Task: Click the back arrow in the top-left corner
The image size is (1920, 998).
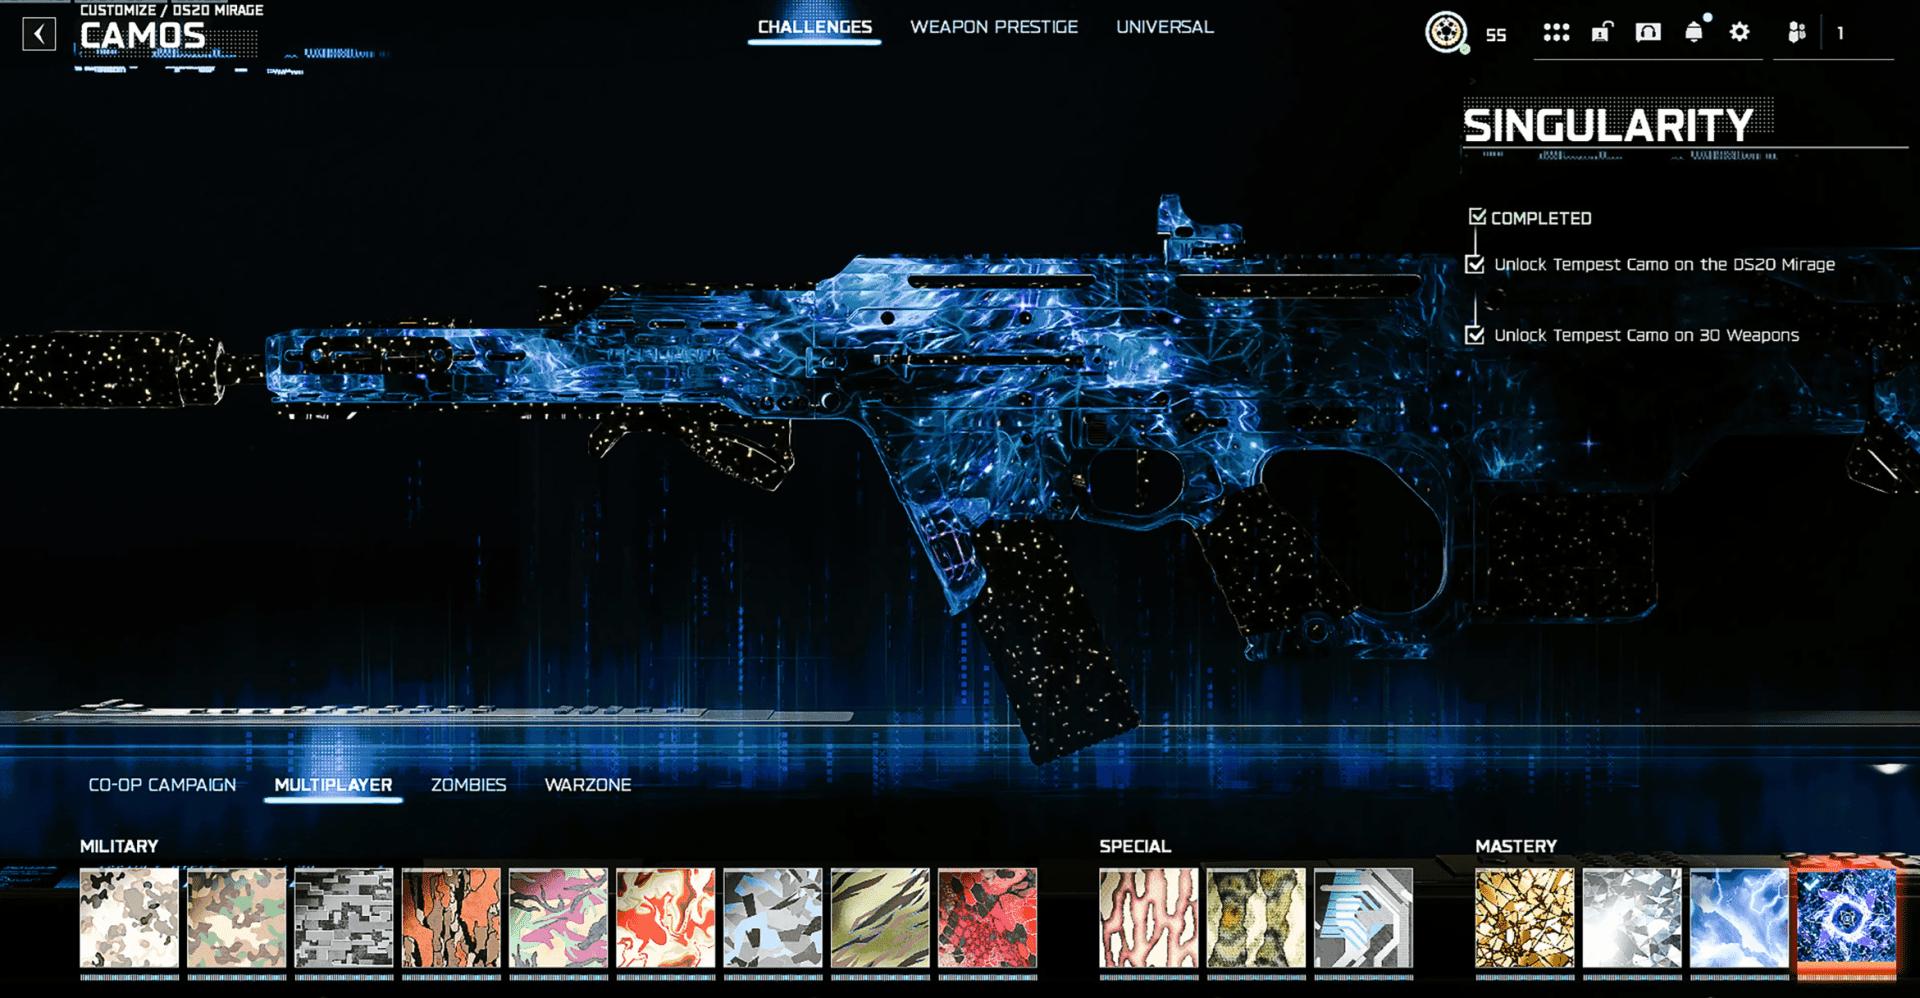Action: 39,34
